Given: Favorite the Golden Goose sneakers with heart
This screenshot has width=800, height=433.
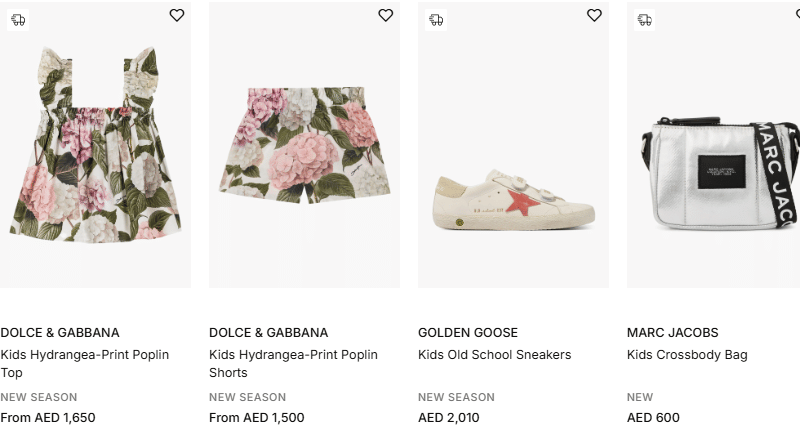Looking at the screenshot, I should 594,15.
